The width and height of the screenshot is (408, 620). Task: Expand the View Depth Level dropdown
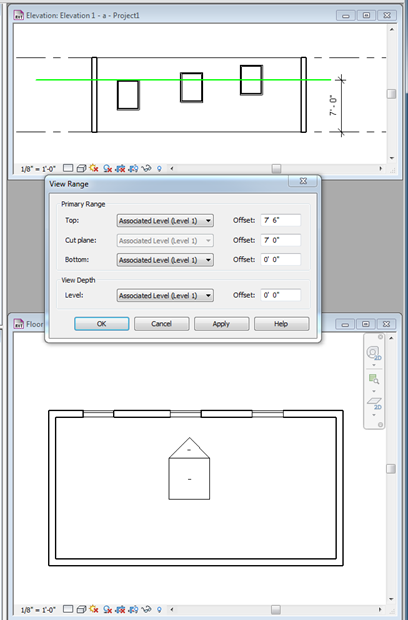point(165,295)
